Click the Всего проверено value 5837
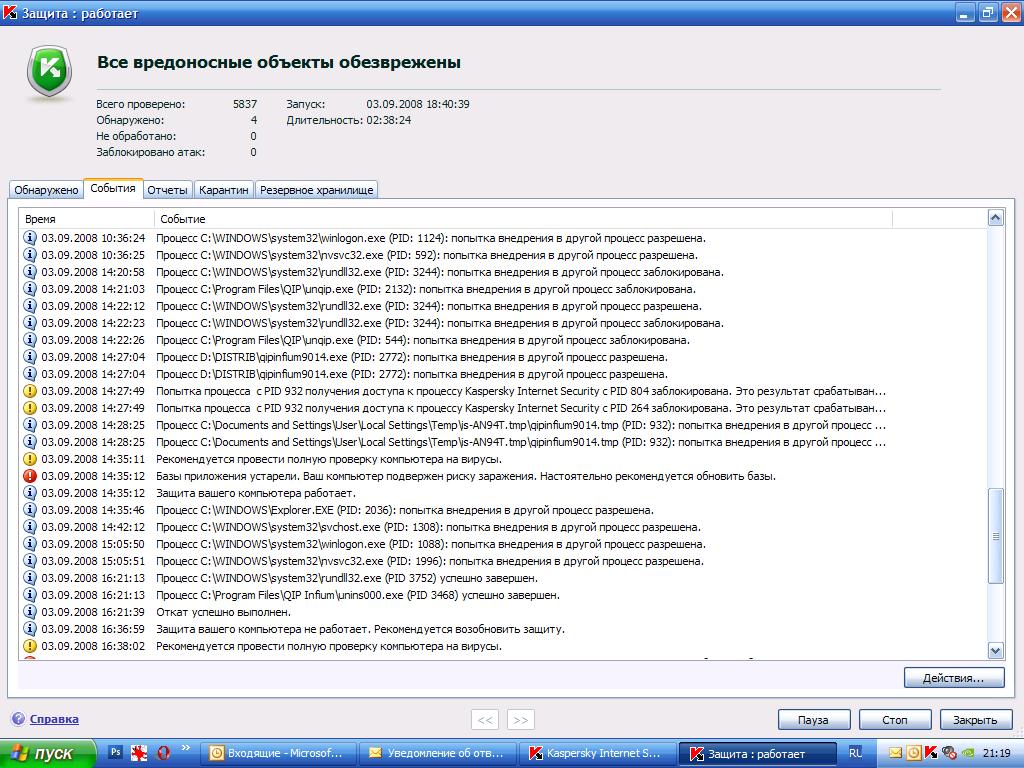Viewport: 1024px width, 768px height. (245, 104)
